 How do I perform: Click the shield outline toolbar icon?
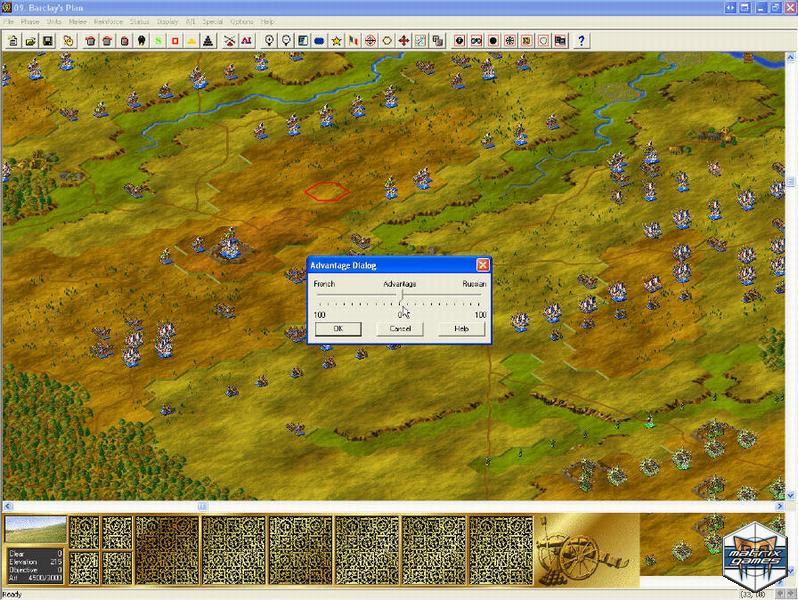click(544, 41)
